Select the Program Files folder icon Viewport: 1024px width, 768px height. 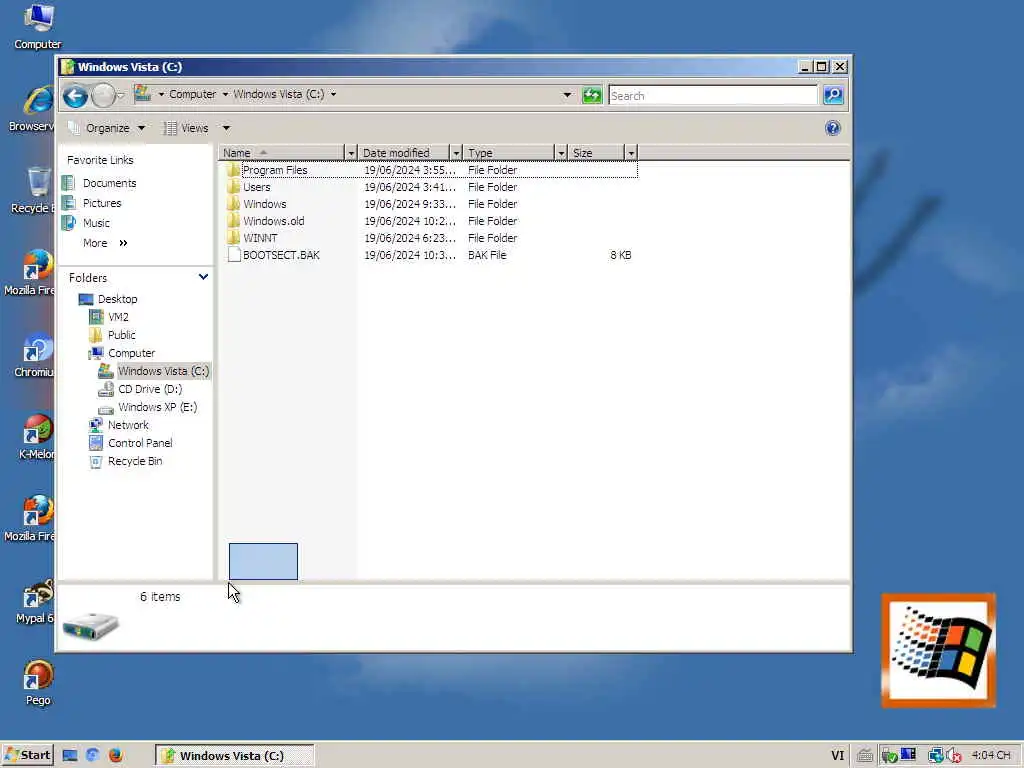pyautogui.click(x=233, y=170)
